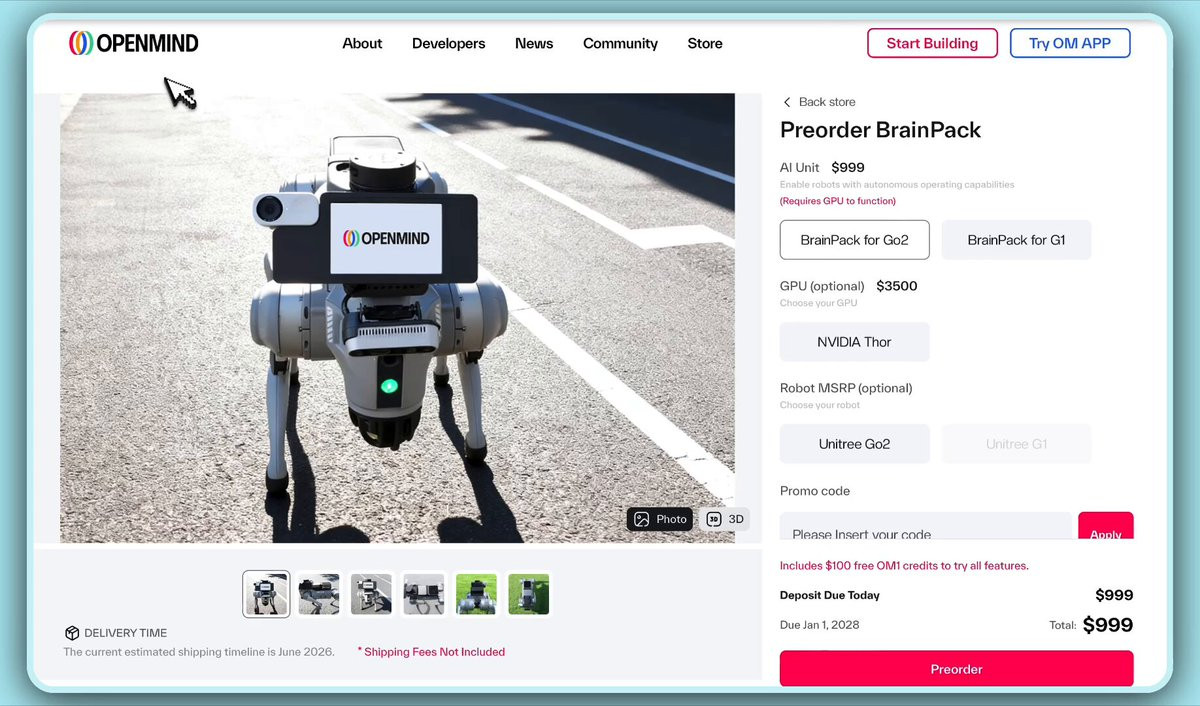The image size is (1200, 706).
Task: Select sixth thumbnail on grass
Action: click(x=528, y=594)
